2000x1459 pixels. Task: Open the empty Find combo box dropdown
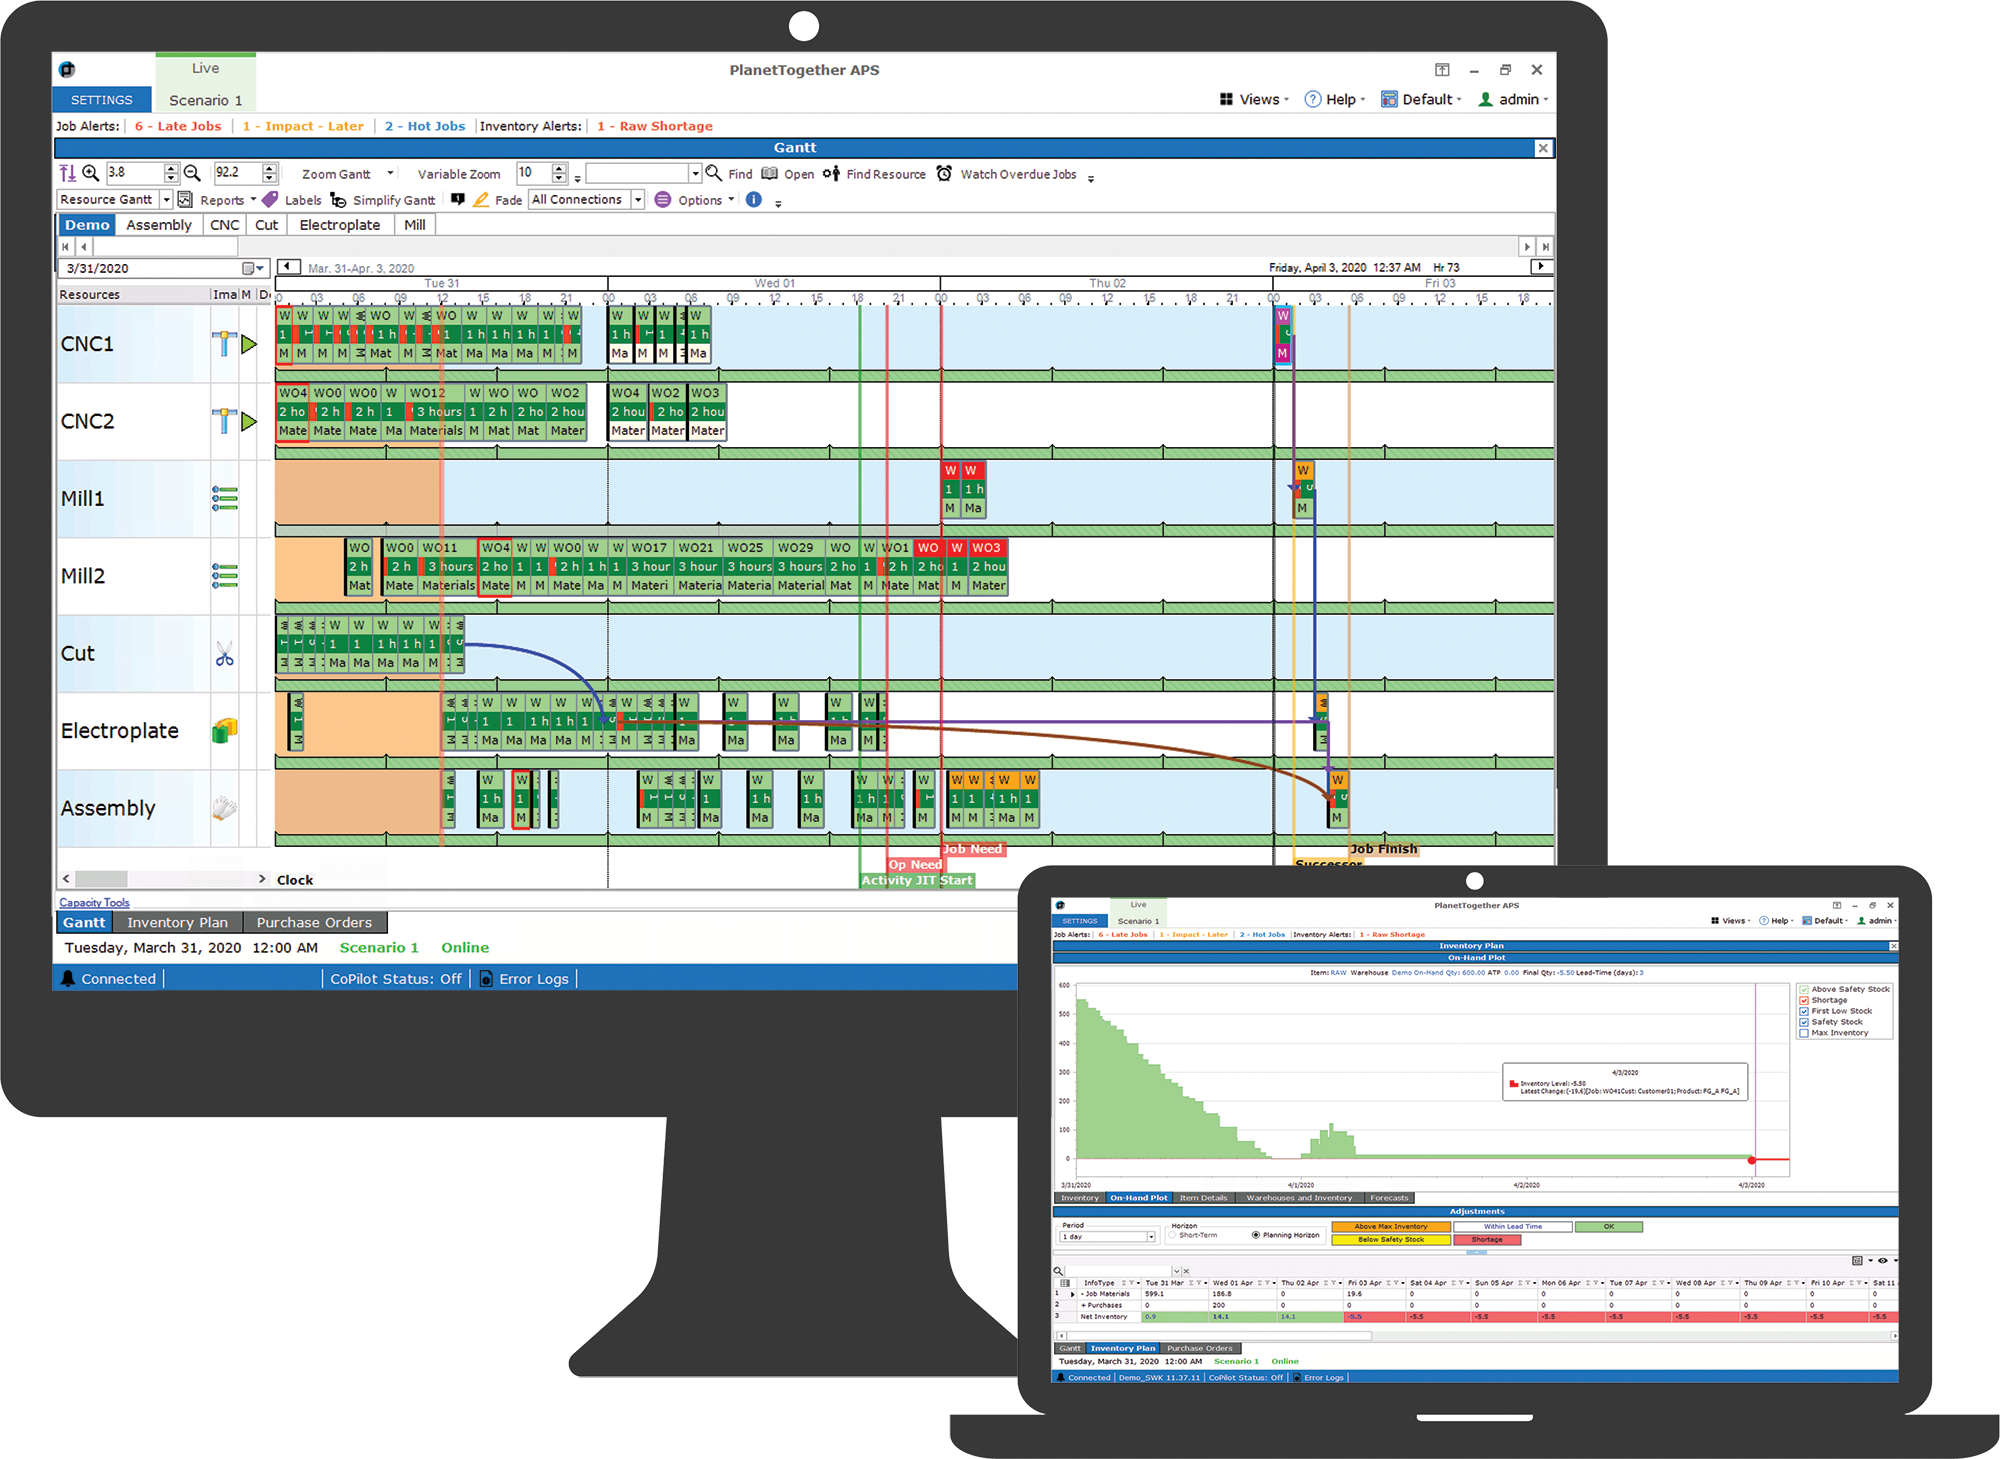click(695, 173)
